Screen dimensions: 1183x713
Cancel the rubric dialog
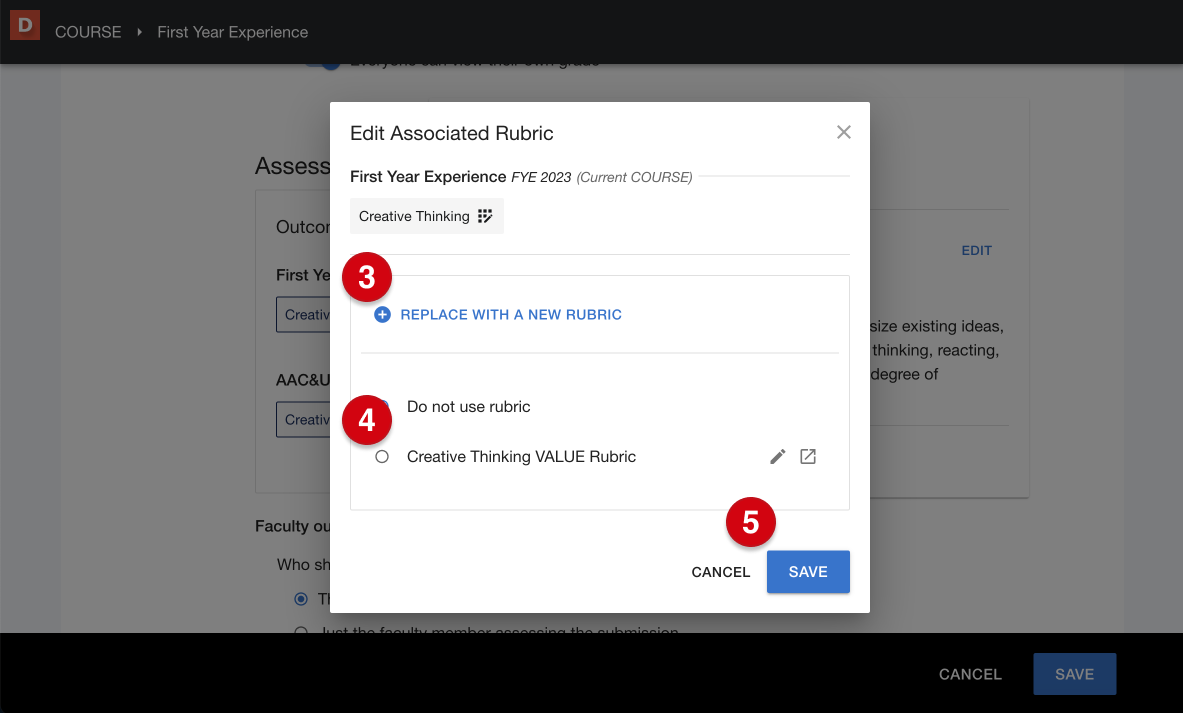(721, 572)
